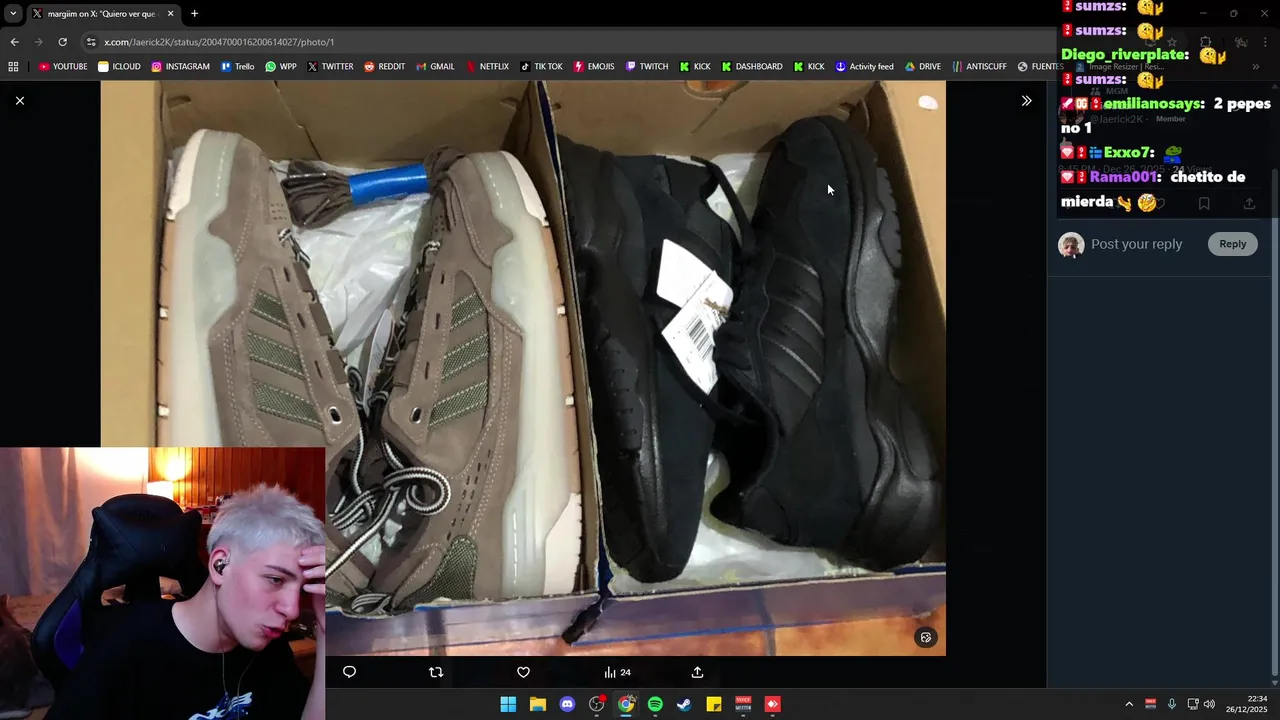1280x720 pixels.
Task: Open the Activity feed bookmark
Action: (864, 67)
